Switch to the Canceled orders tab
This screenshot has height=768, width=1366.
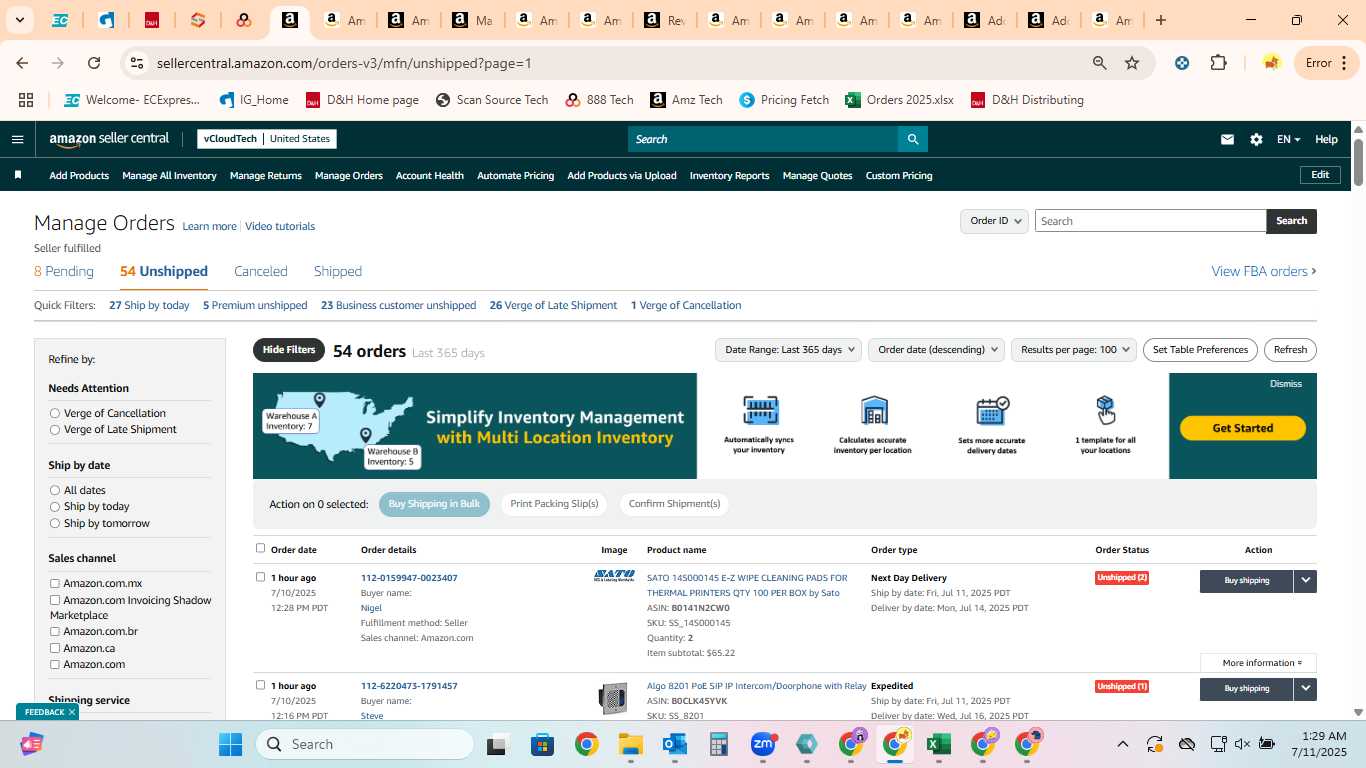[x=261, y=272]
